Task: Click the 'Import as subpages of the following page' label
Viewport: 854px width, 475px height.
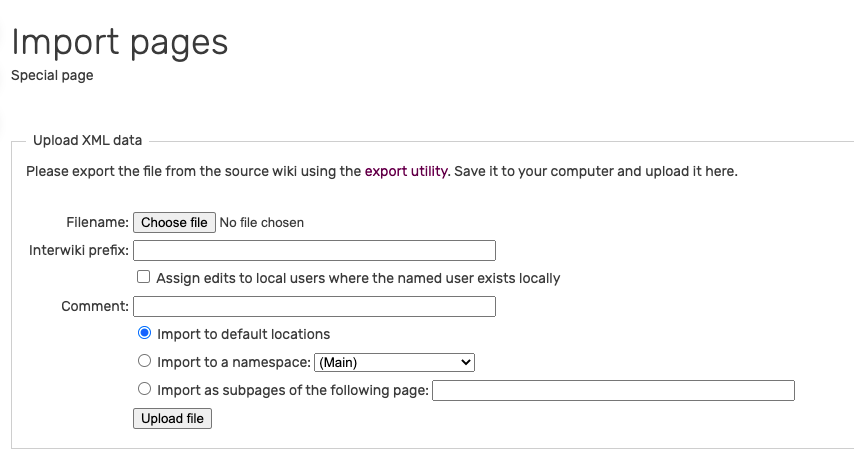Action: pos(292,390)
